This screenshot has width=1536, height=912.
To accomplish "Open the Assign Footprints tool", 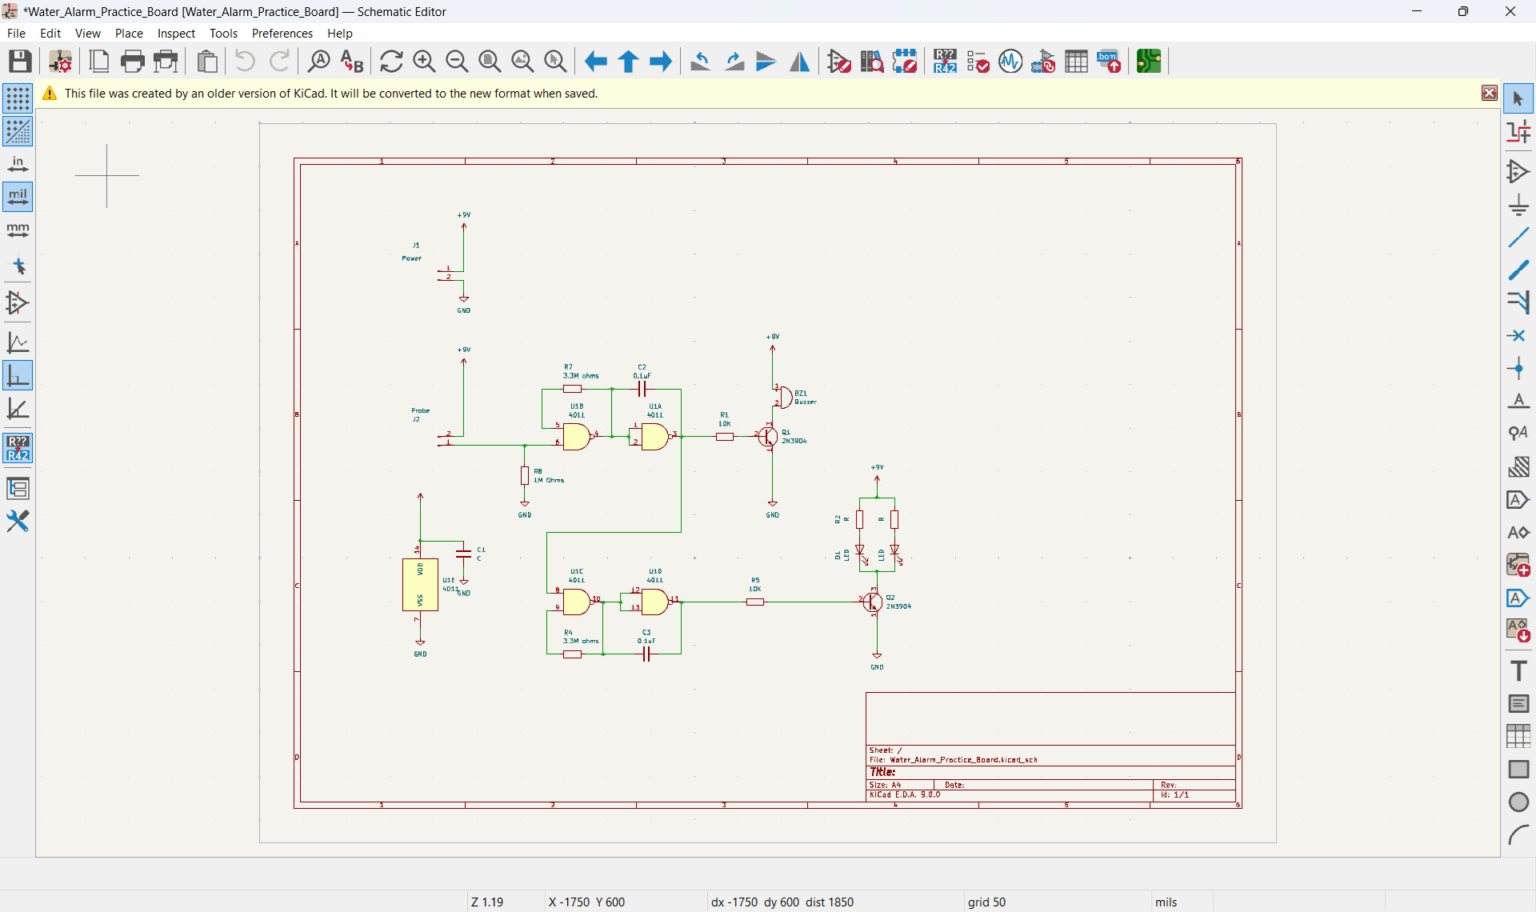I will tap(1043, 61).
